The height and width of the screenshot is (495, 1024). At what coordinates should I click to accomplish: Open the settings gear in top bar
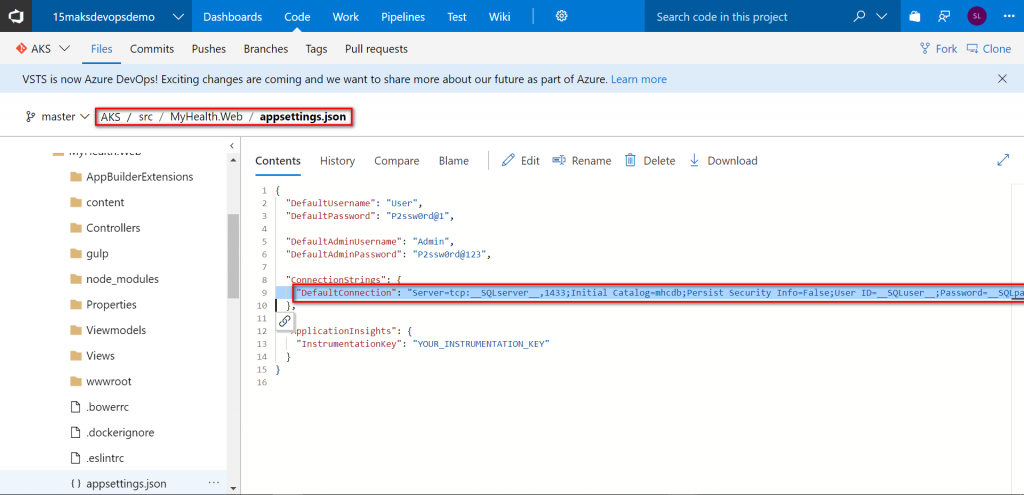(561, 16)
